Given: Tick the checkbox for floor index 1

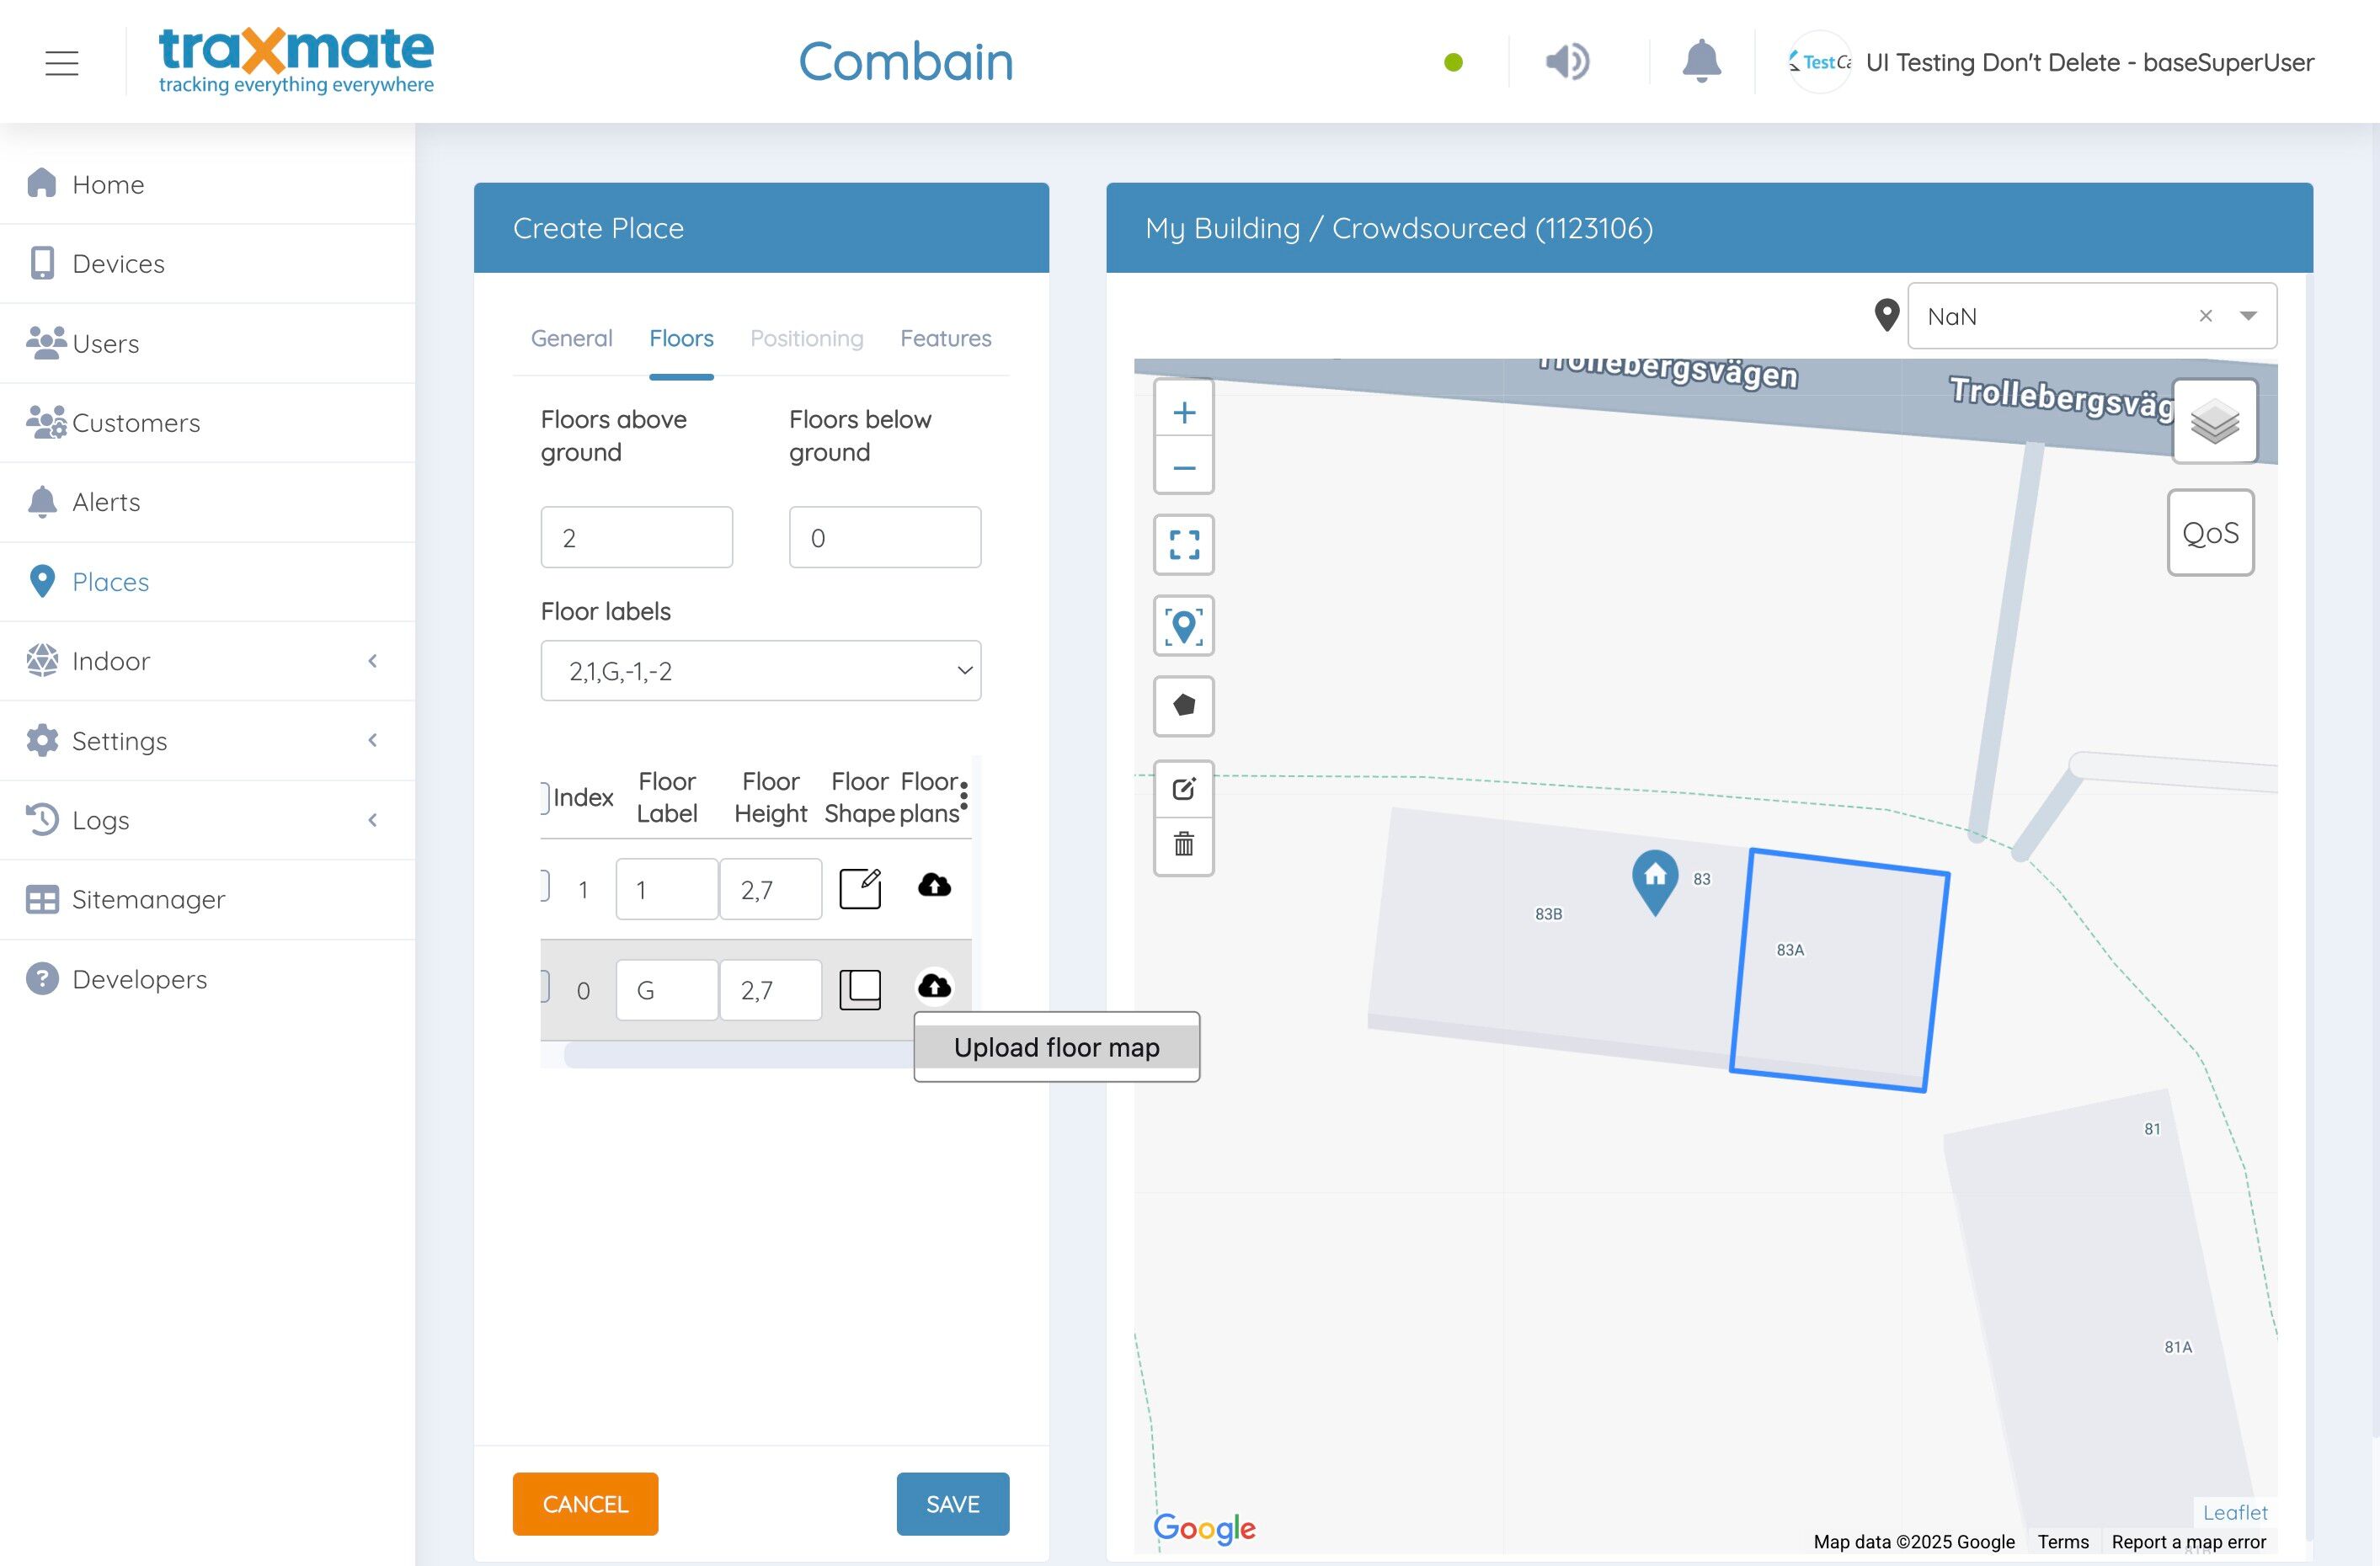Looking at the screenshot, I should [545, 886].
